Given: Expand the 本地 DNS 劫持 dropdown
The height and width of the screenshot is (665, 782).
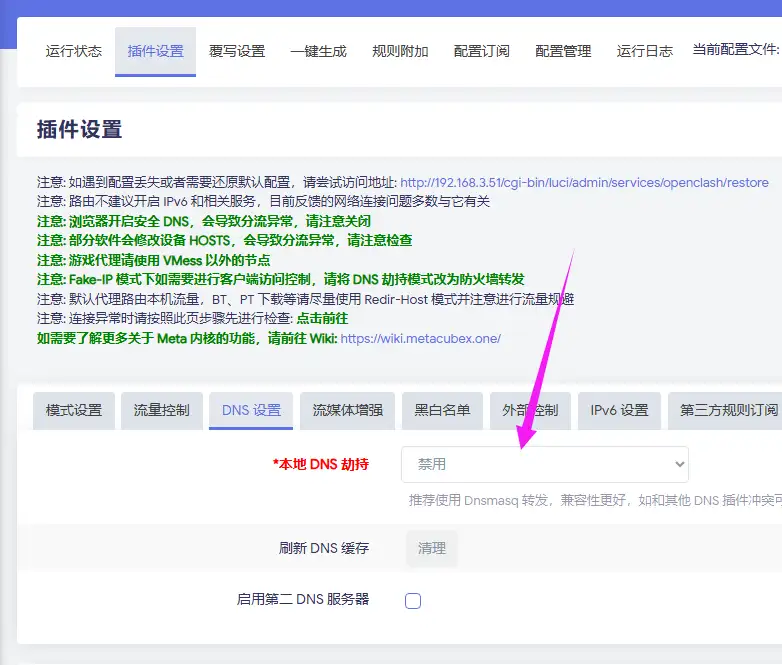Looking at the screenshot, I should click(544, 465).
